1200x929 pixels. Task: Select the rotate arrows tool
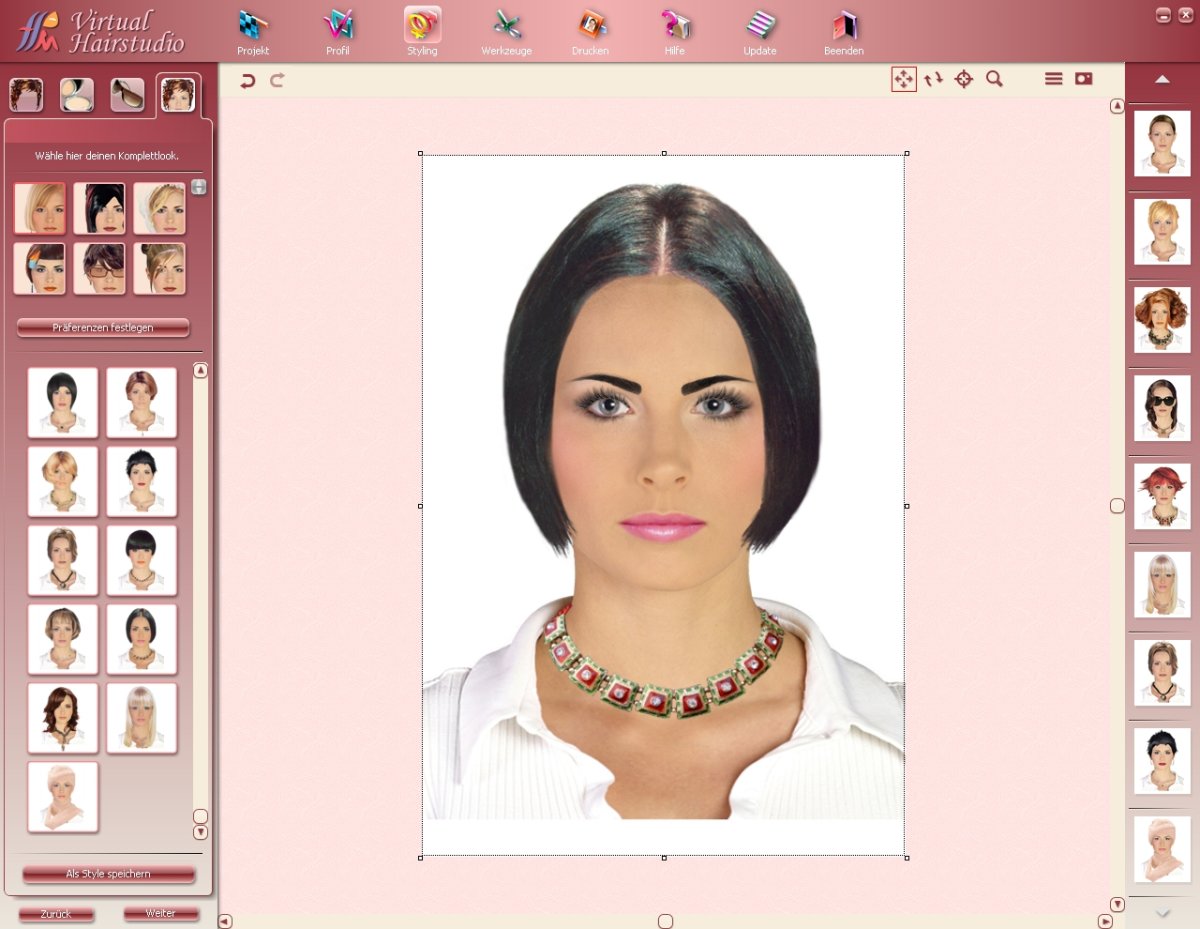[933, 79]
